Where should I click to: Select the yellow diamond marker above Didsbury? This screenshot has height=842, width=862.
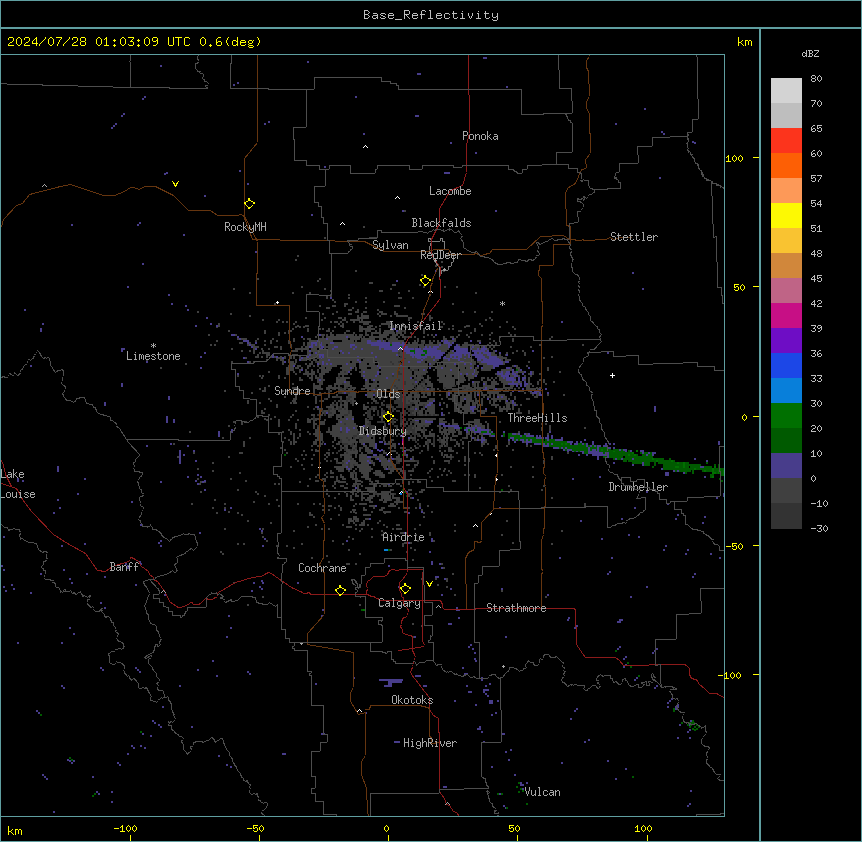click(388, 417)
